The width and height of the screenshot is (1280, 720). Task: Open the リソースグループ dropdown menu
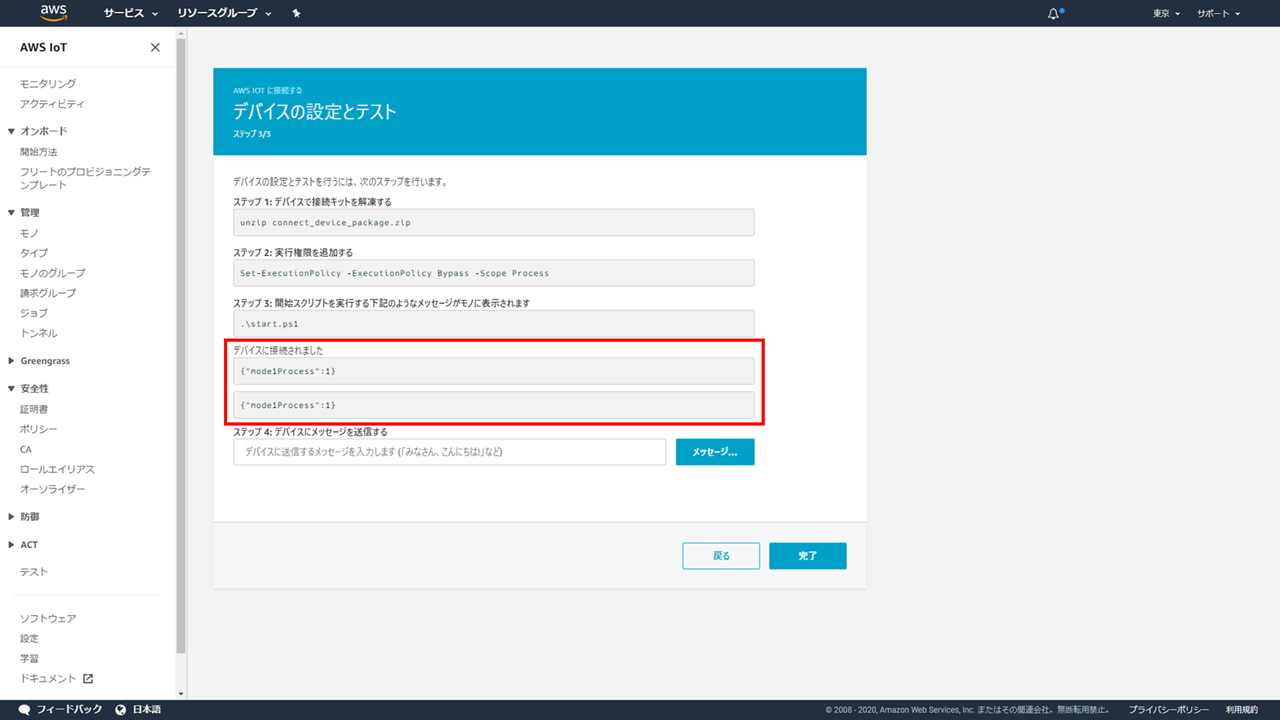point(224,14)
